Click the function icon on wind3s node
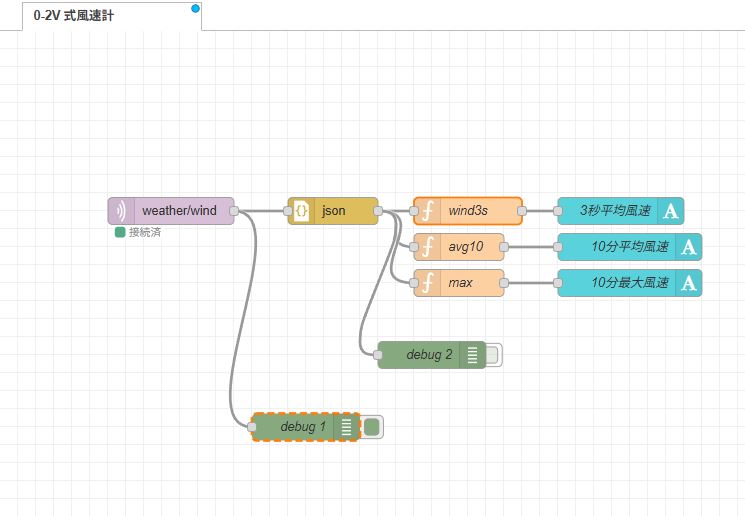745x516 pixels. point(428,211)
